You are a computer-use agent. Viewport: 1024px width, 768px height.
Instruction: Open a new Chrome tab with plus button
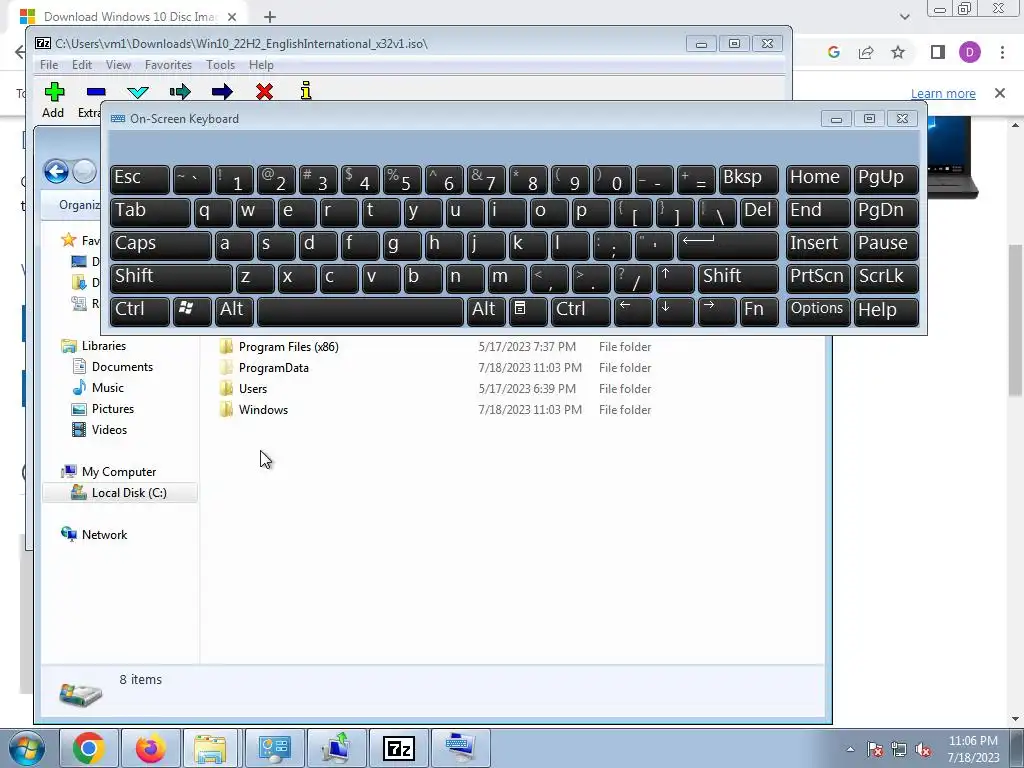[x=270, y=17]
